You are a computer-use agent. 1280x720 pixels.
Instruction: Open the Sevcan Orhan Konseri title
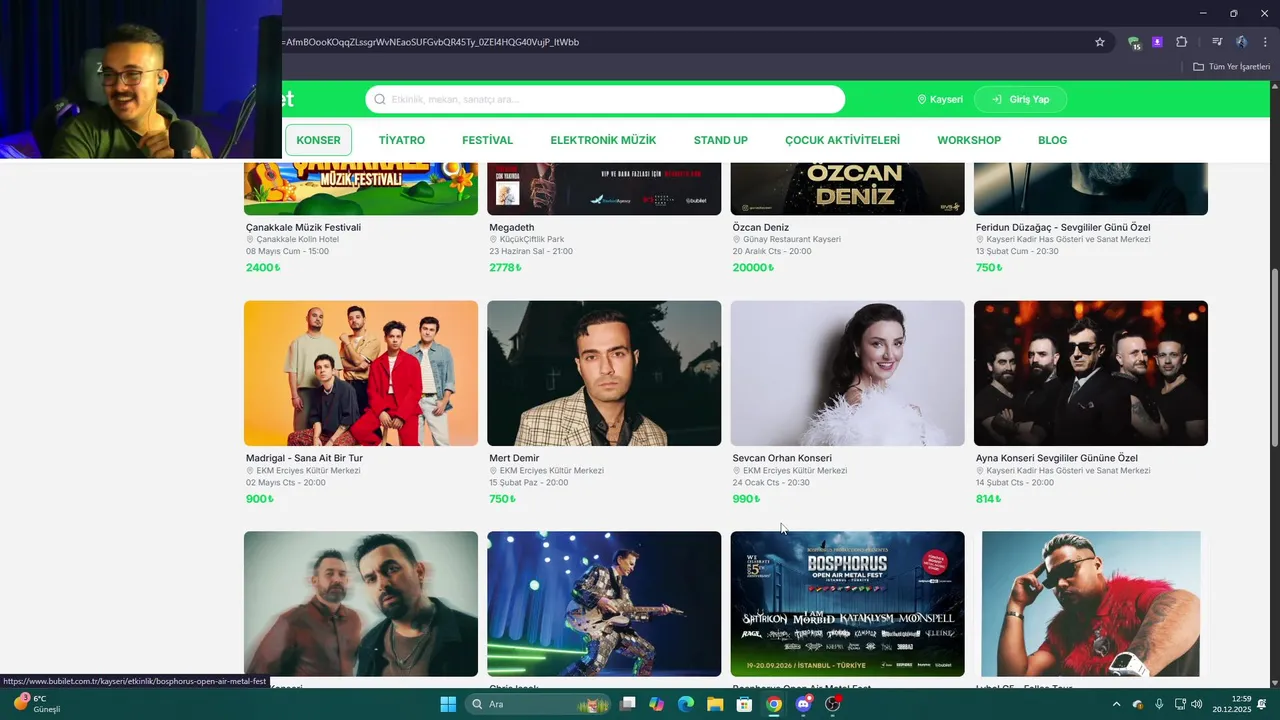[782, 458]
